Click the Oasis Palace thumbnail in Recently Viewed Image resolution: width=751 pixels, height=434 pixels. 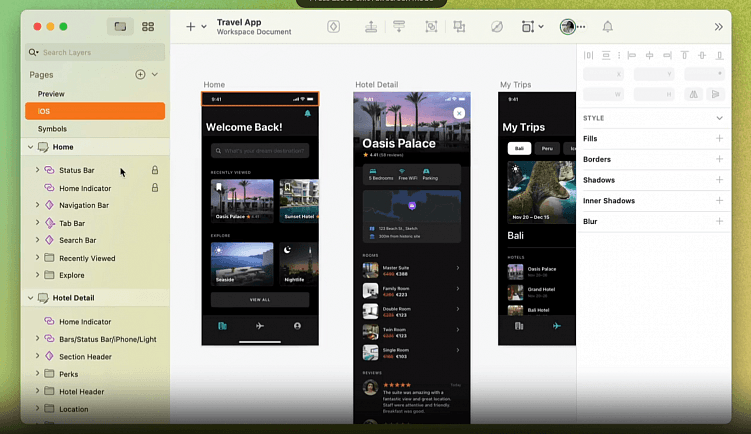pos(242,201)
